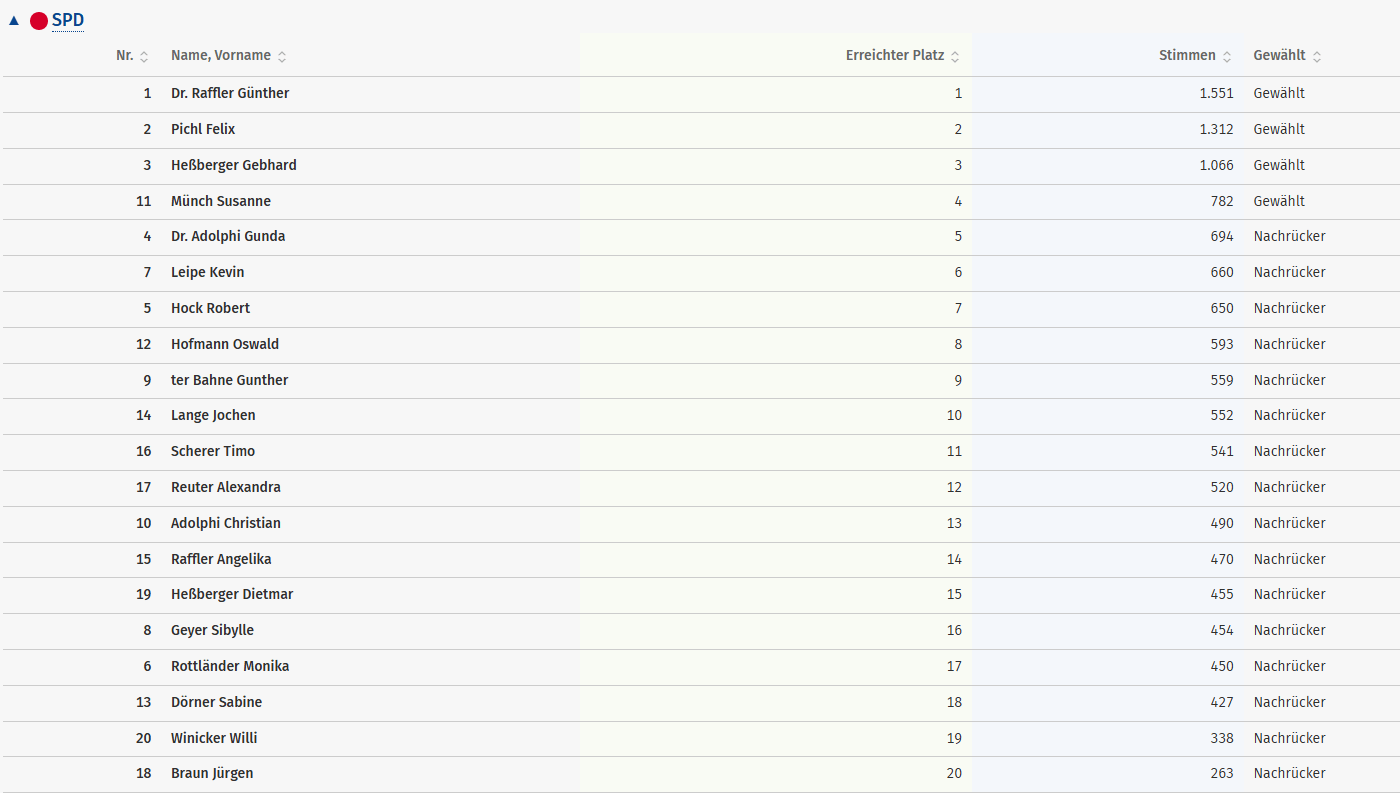1400x793 pixels.
Task: Click on candidate Pichl Felix
Action: (x=203, y=130)
